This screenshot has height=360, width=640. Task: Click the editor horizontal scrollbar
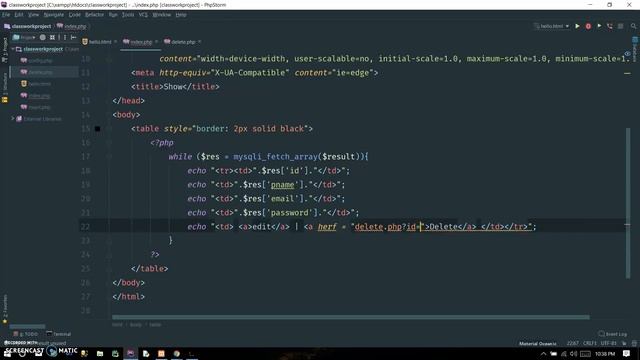[351, 317]
